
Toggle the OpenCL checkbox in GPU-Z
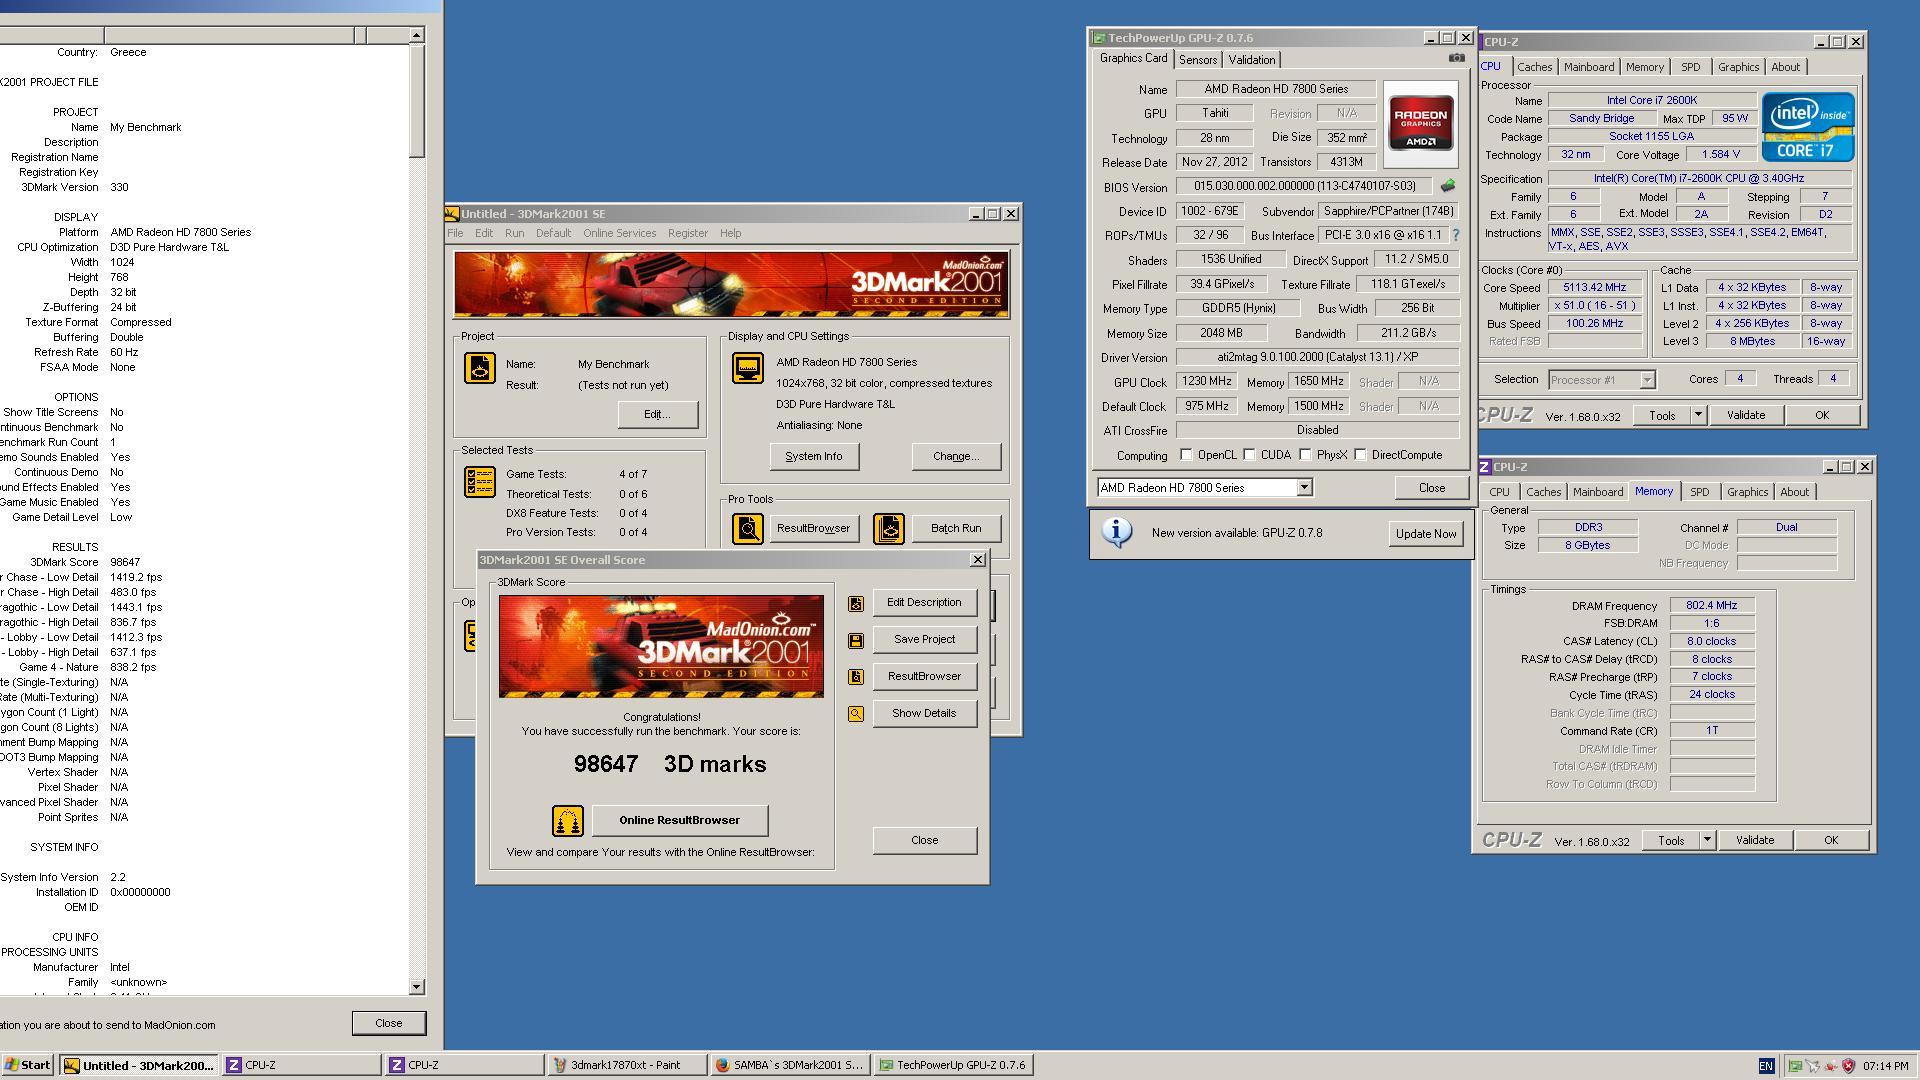(1186, 455)
